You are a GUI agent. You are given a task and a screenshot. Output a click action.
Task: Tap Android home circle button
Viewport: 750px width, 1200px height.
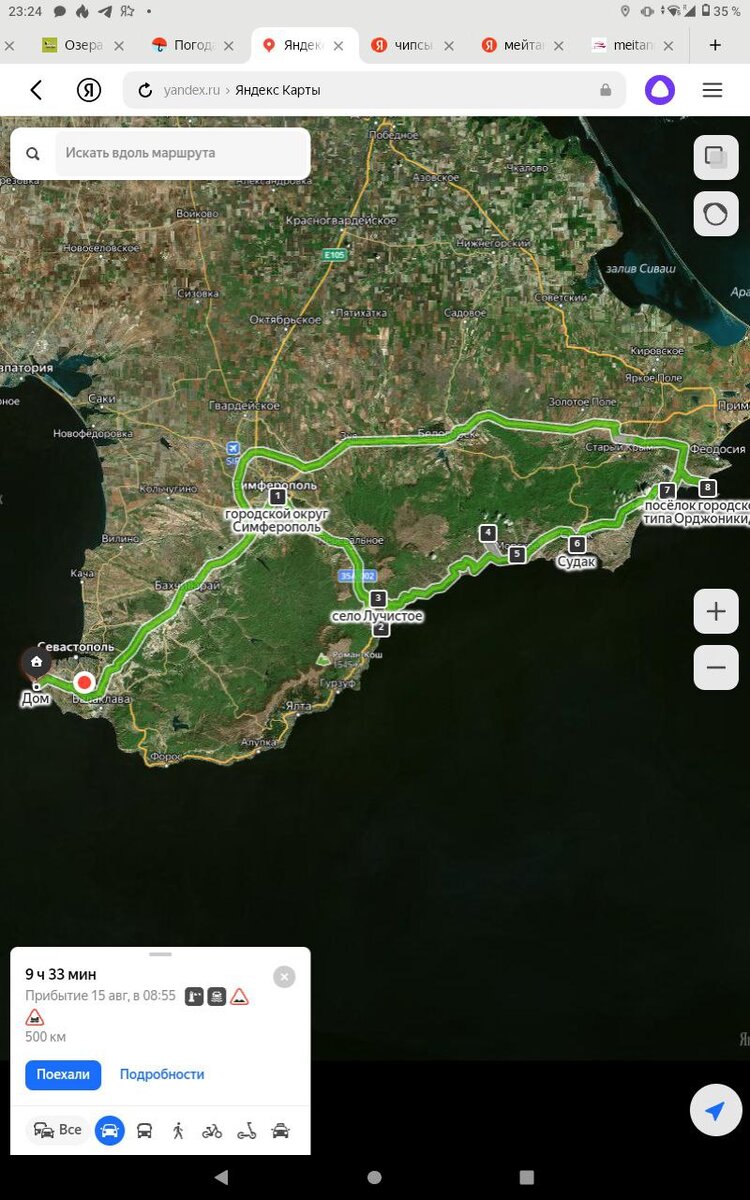coord(374,1177)
